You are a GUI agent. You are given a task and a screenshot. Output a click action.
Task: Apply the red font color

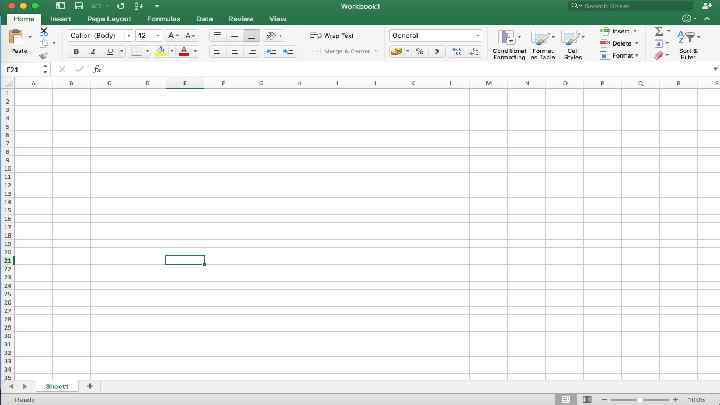184,52
